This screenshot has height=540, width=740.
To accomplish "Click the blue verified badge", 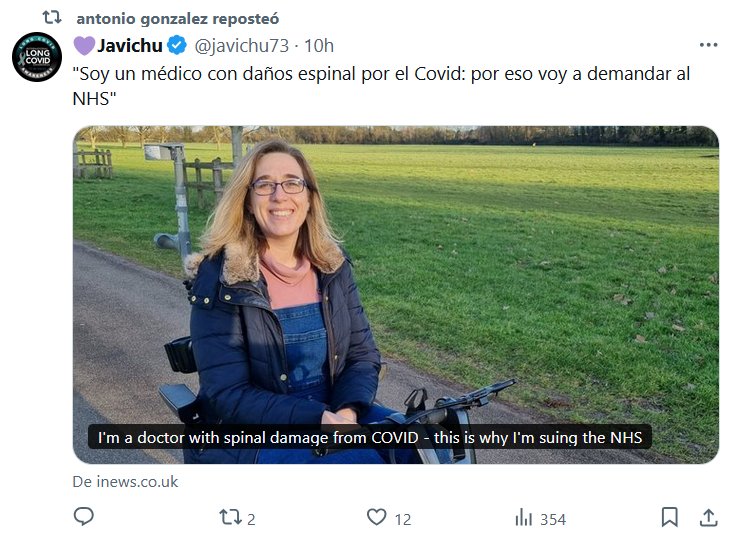I will pyautogui.click(x=176, y=45).
